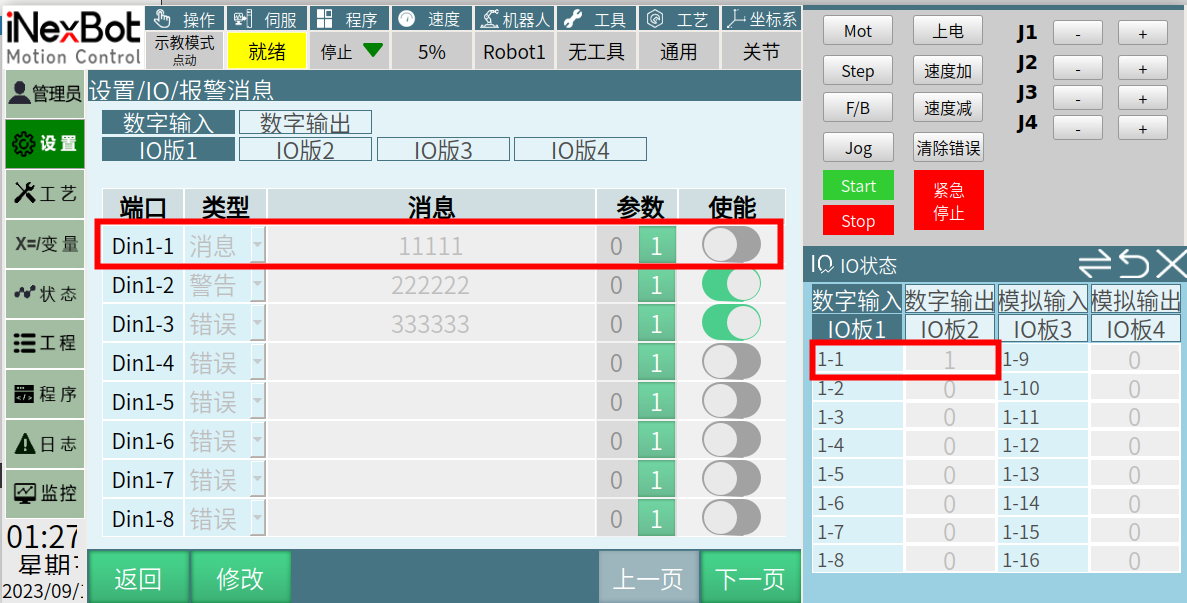Viewport: 1187px width, 603px height.
Task: Click the undo arrow icon in IO状态 header
Action: click(x=1133, y=264)
